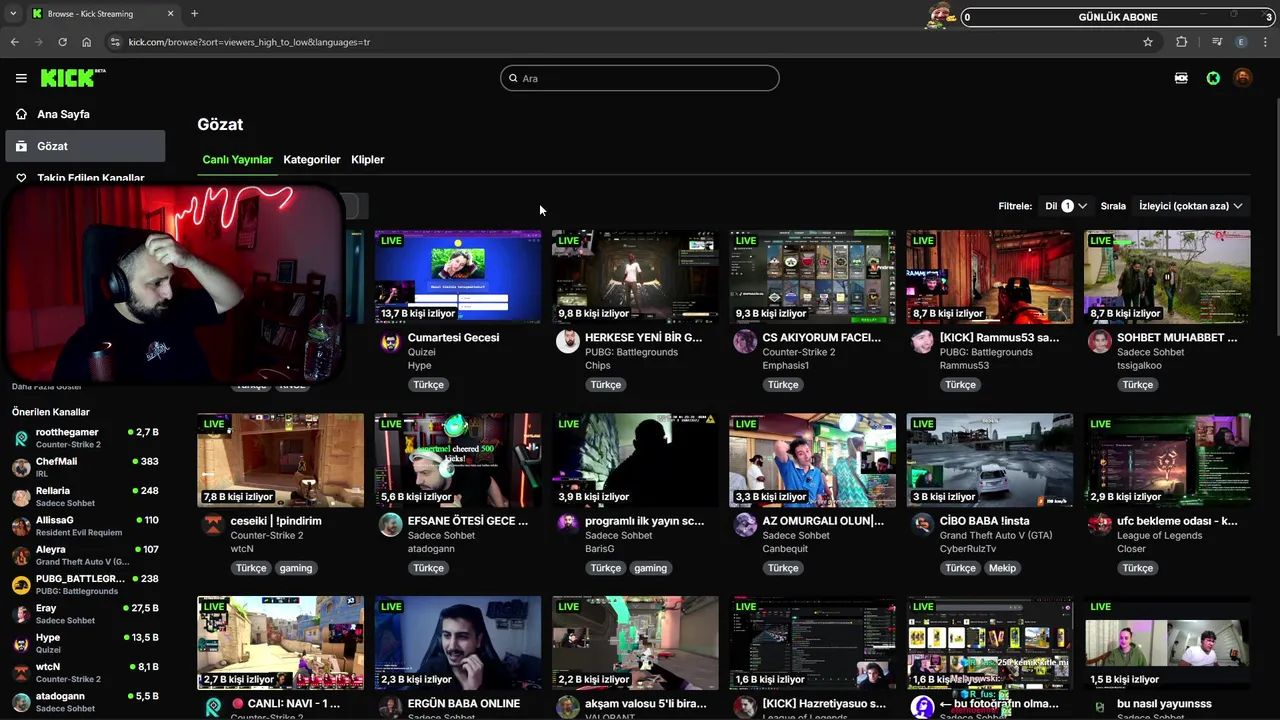This screenshot has width=1280, height=720.
Task: Focus the Ara search field
Action: coord(640,78)
